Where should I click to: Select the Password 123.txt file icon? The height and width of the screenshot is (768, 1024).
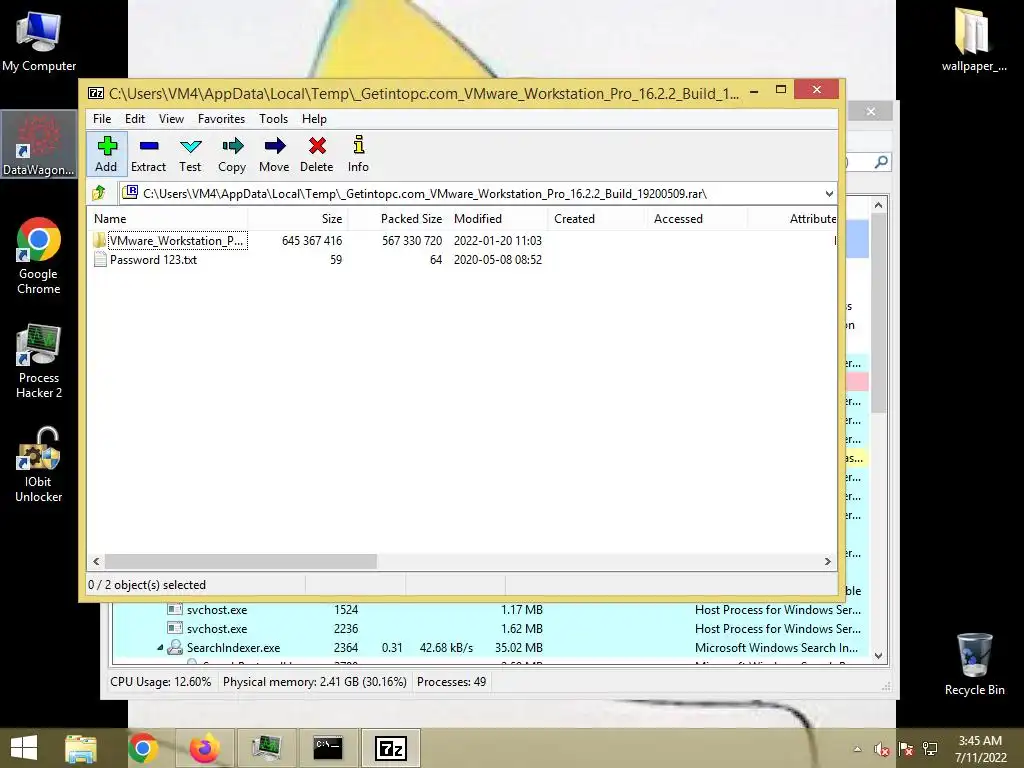[x=100, y=259]
